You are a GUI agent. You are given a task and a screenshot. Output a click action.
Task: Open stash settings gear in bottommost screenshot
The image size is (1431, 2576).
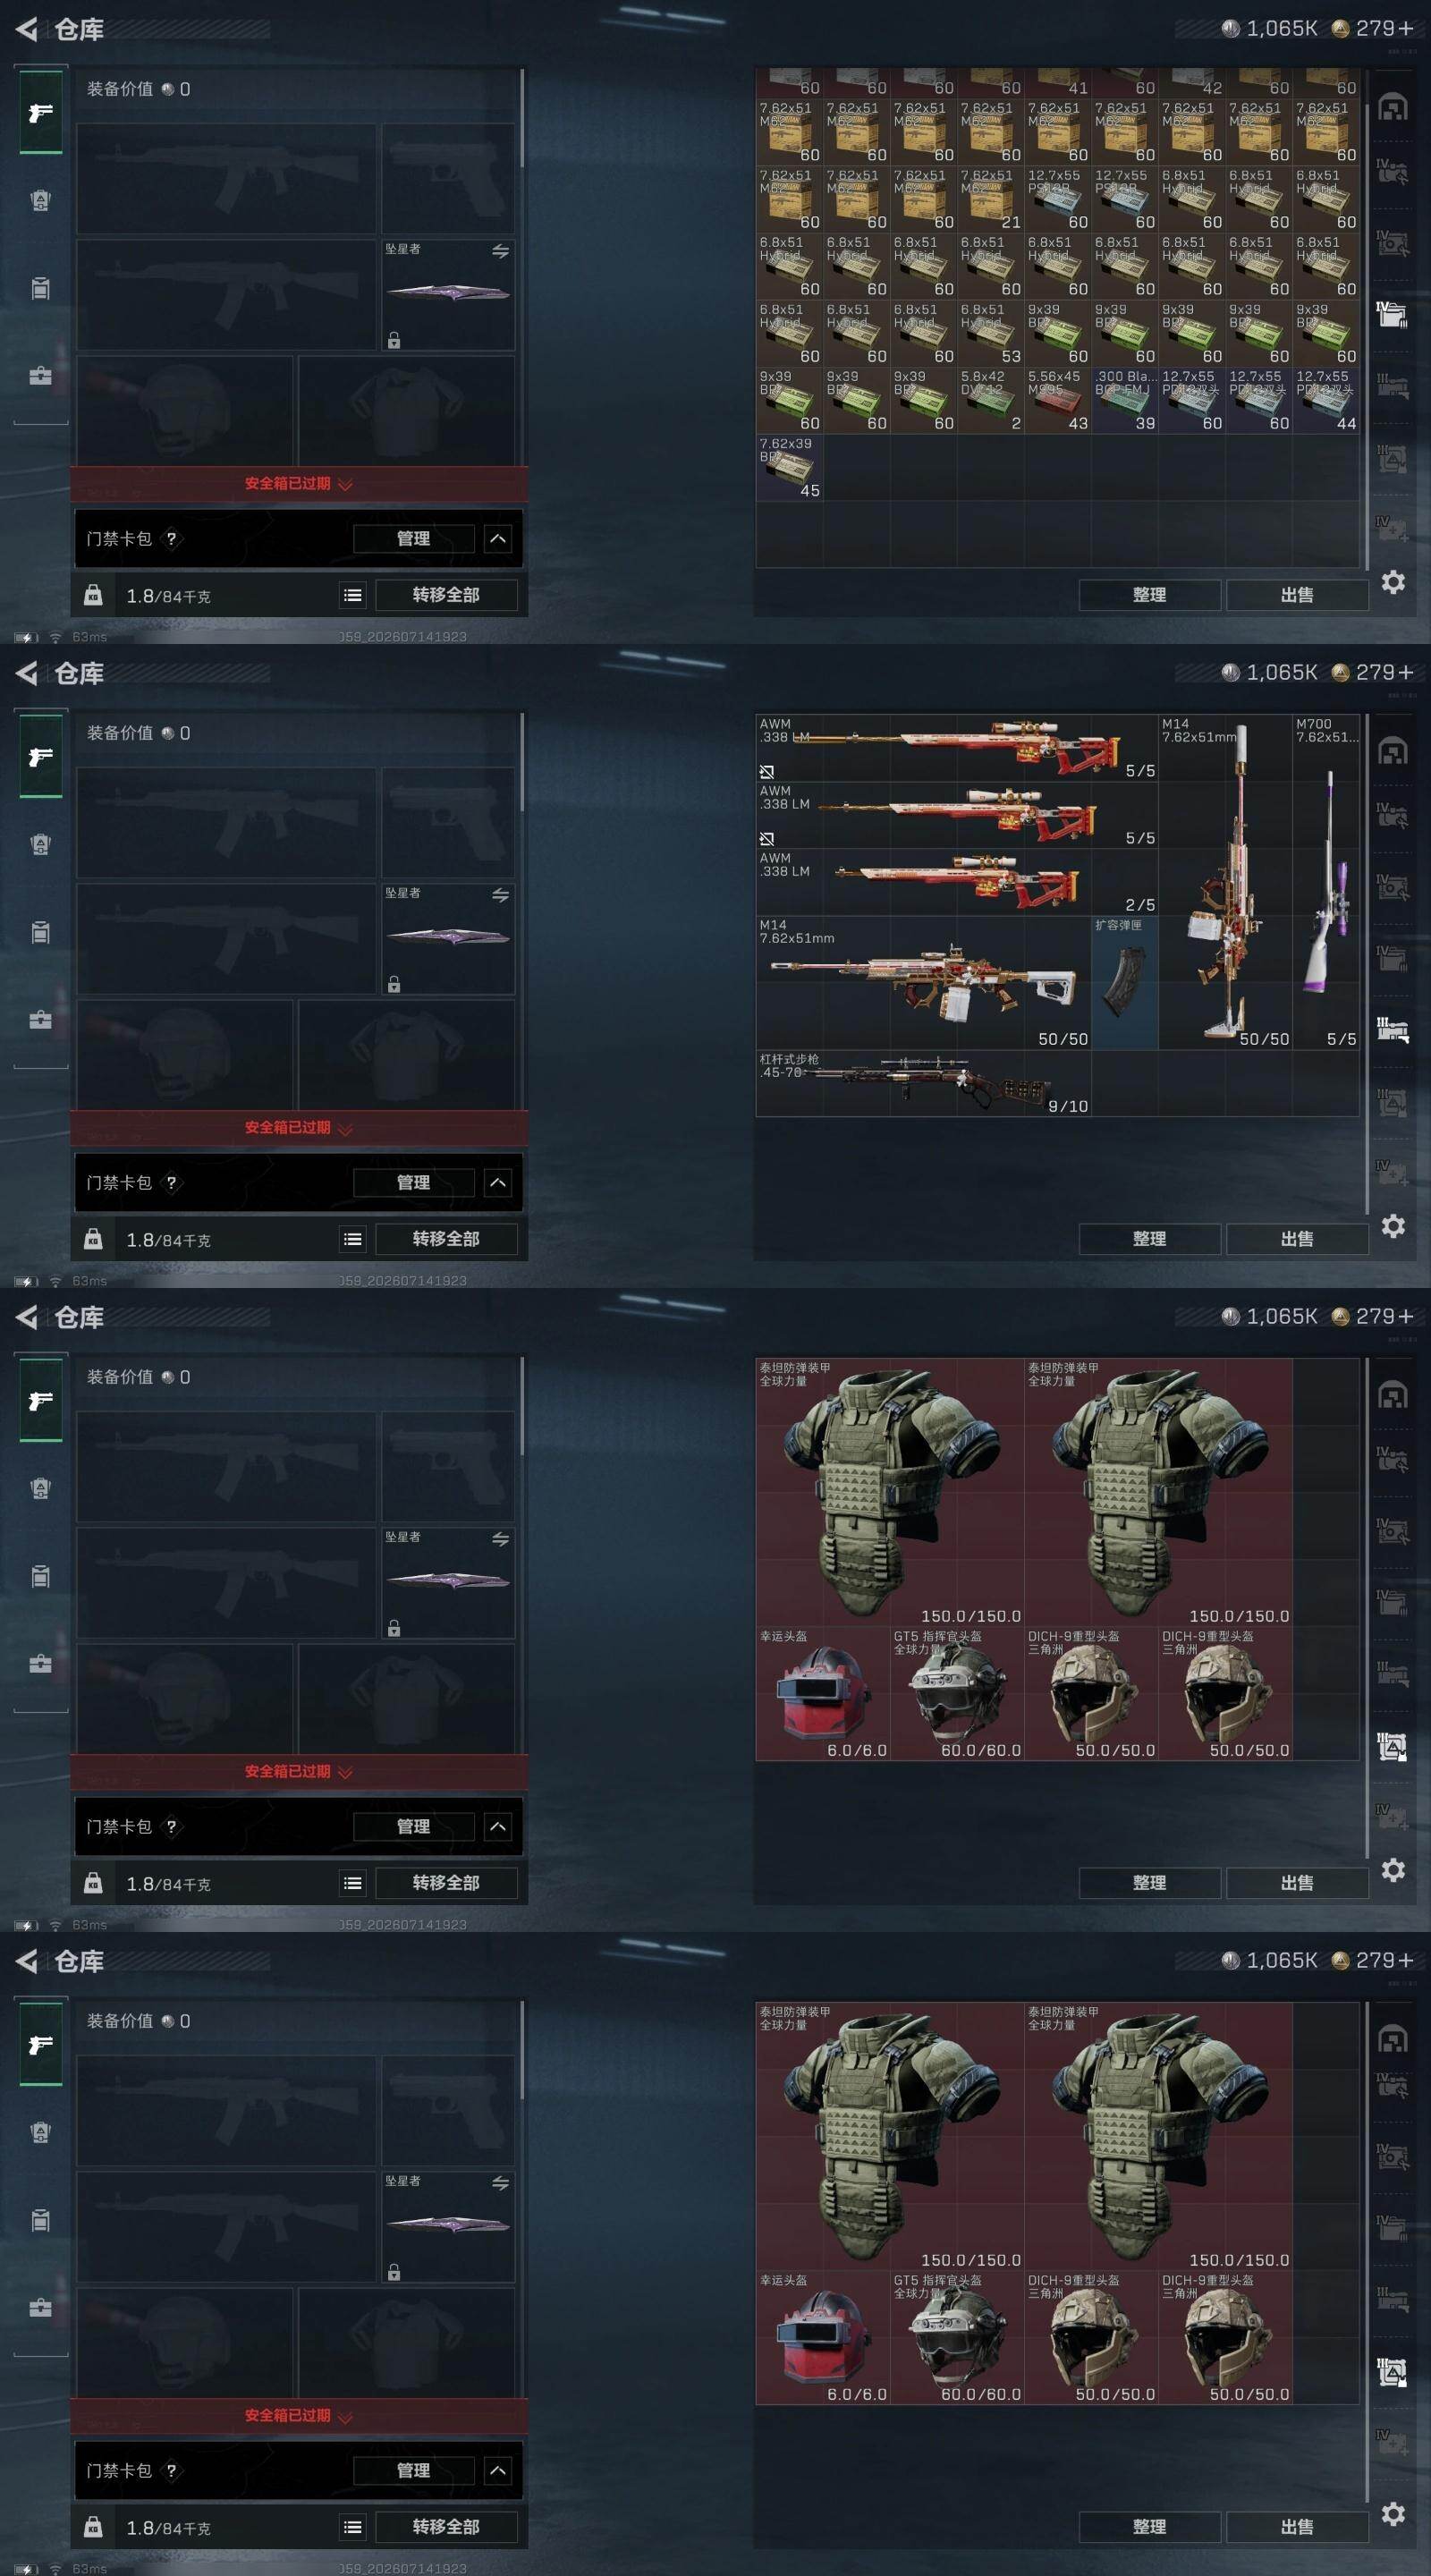pos(1393,2514)
